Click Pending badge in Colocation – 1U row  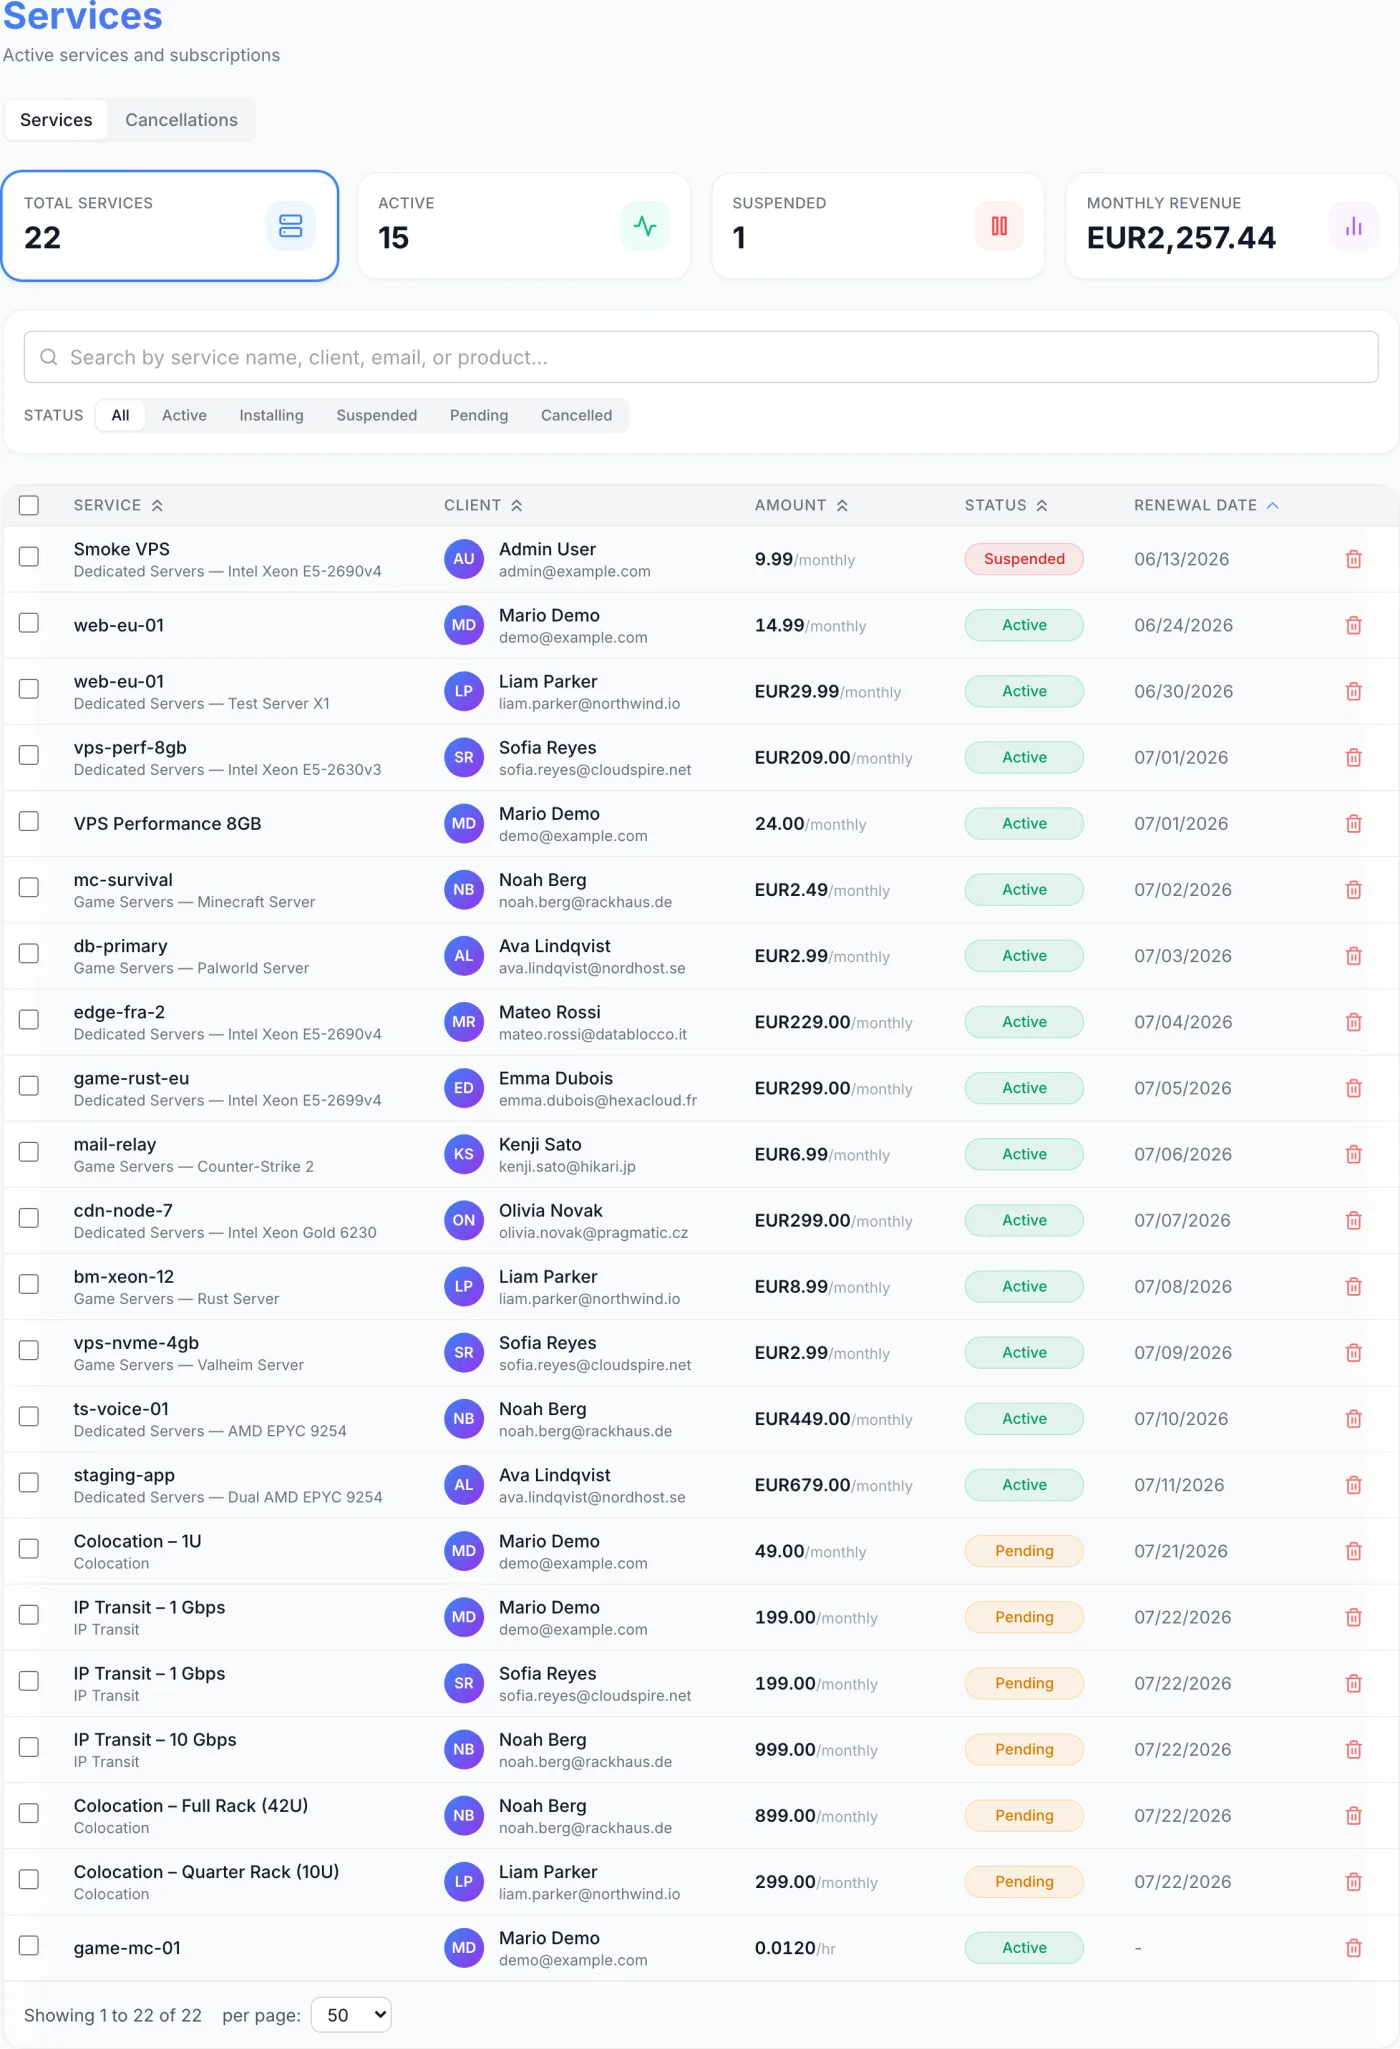click(1024, 1551)
